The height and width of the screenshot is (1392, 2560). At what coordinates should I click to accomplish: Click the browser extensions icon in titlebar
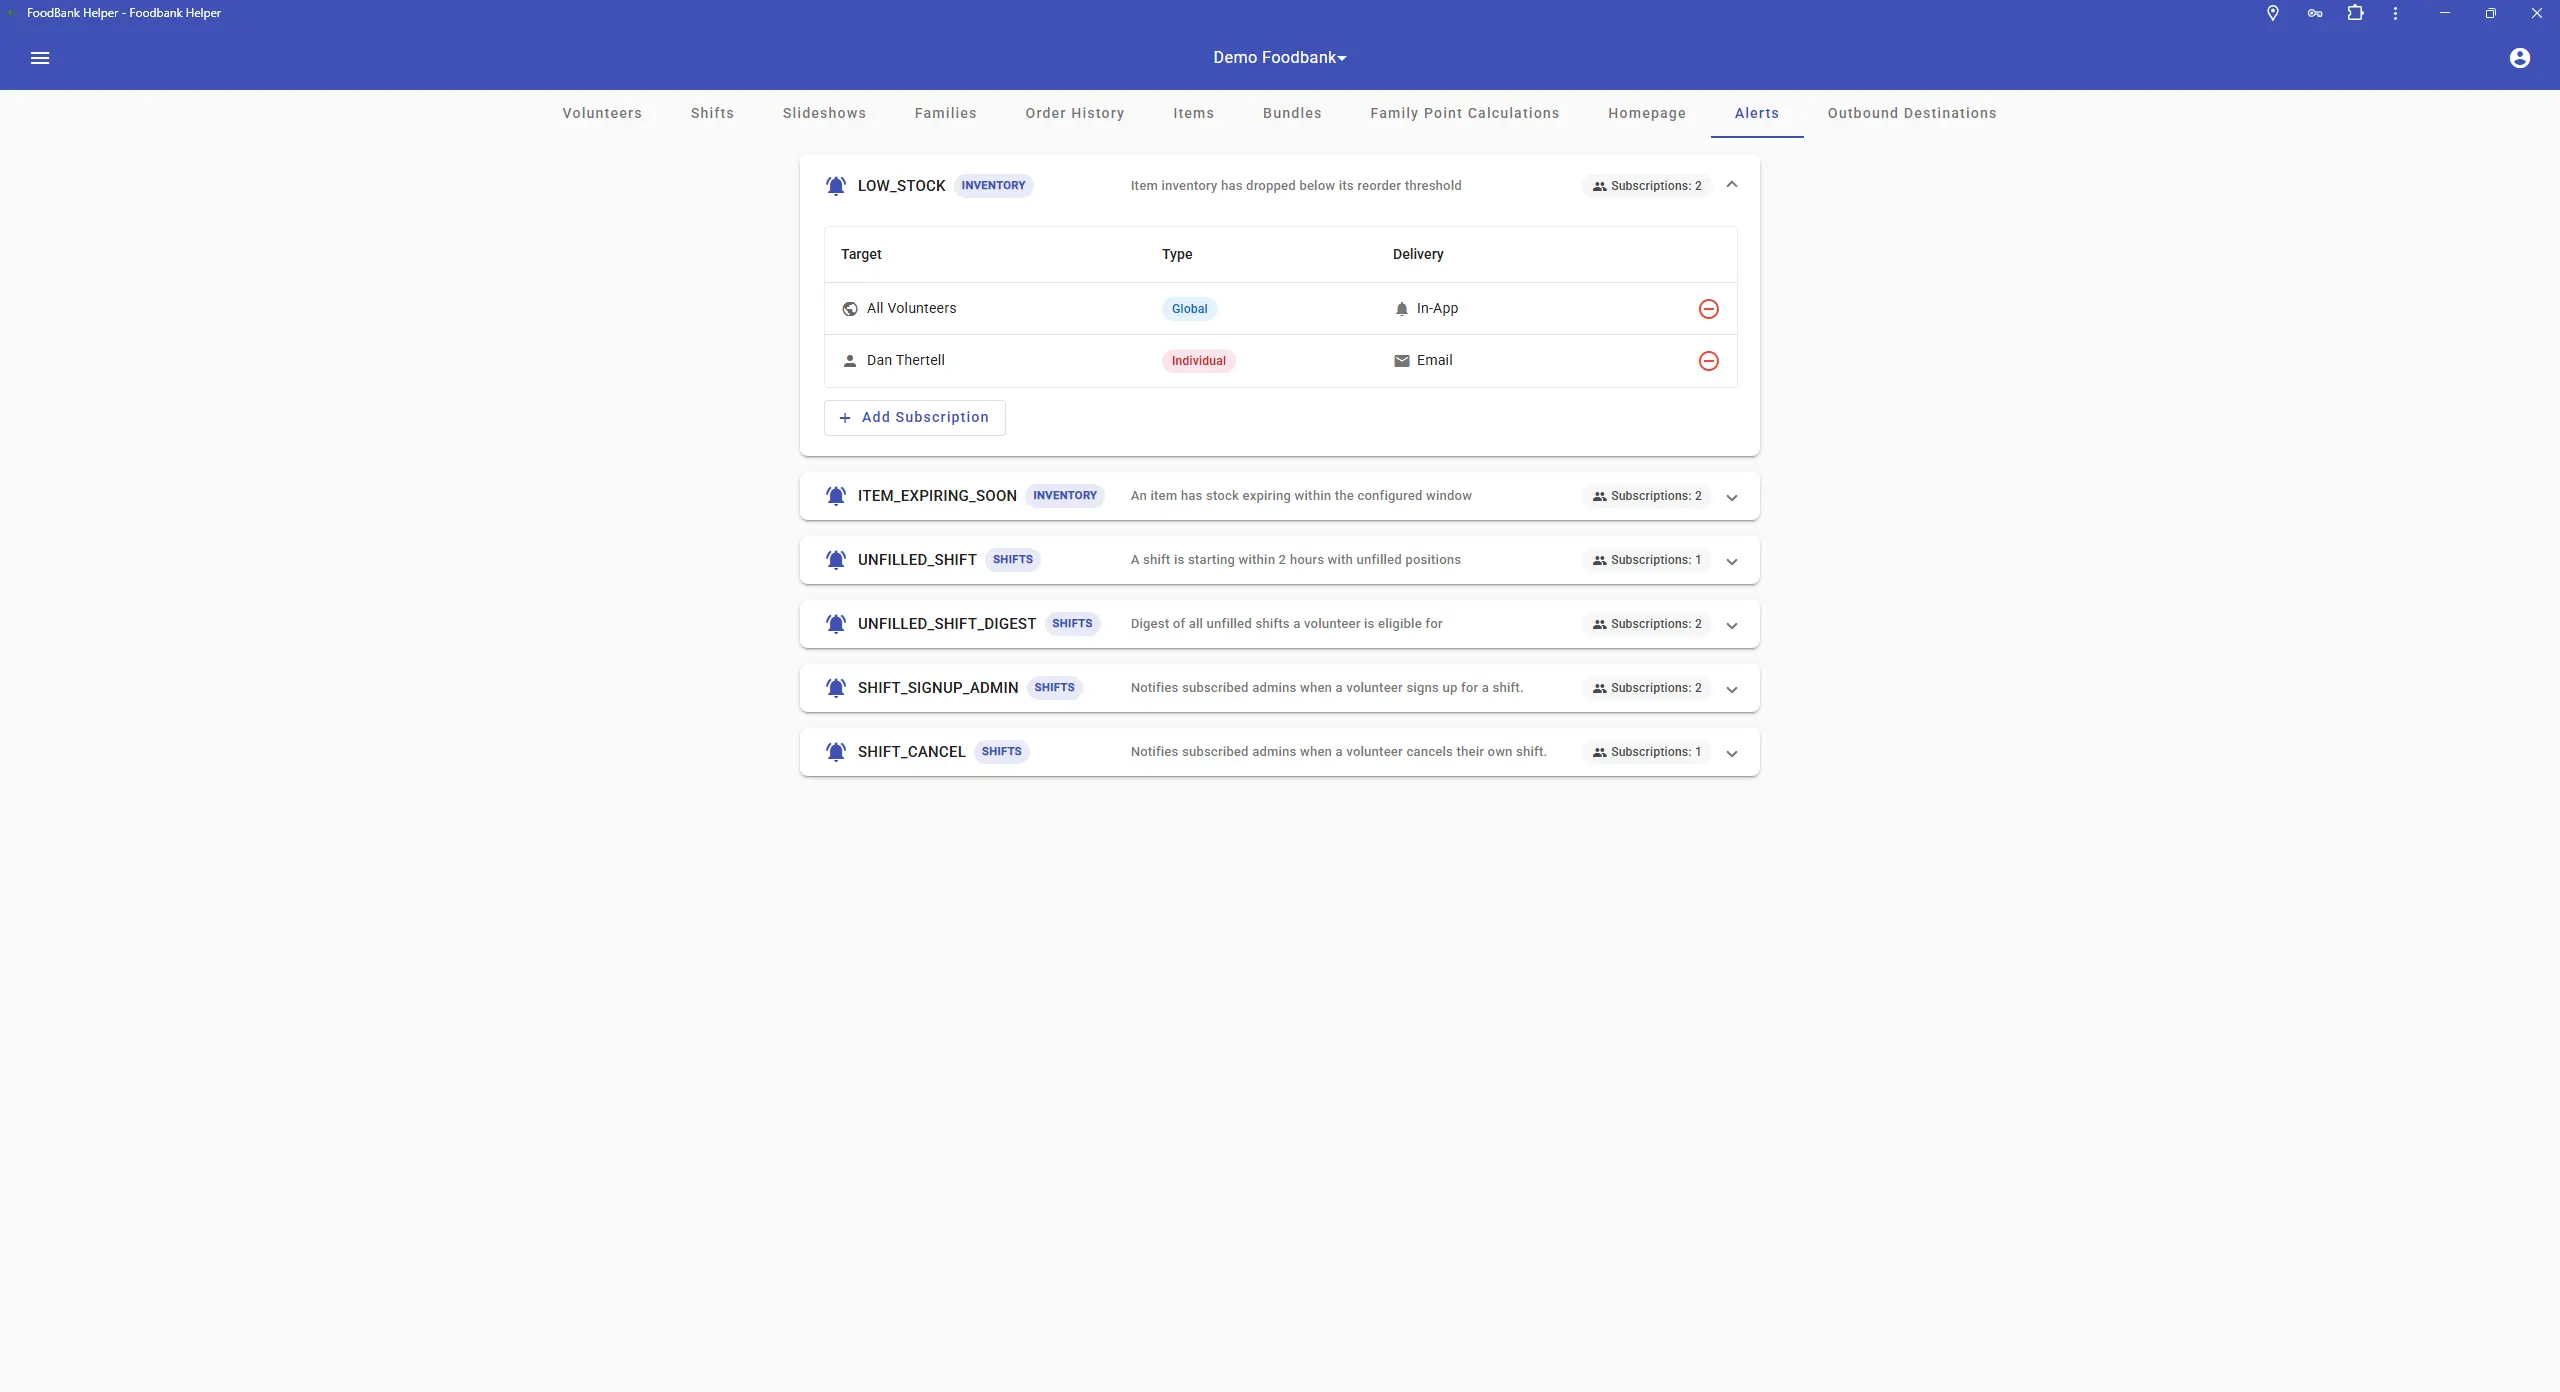pos(2355,13)
